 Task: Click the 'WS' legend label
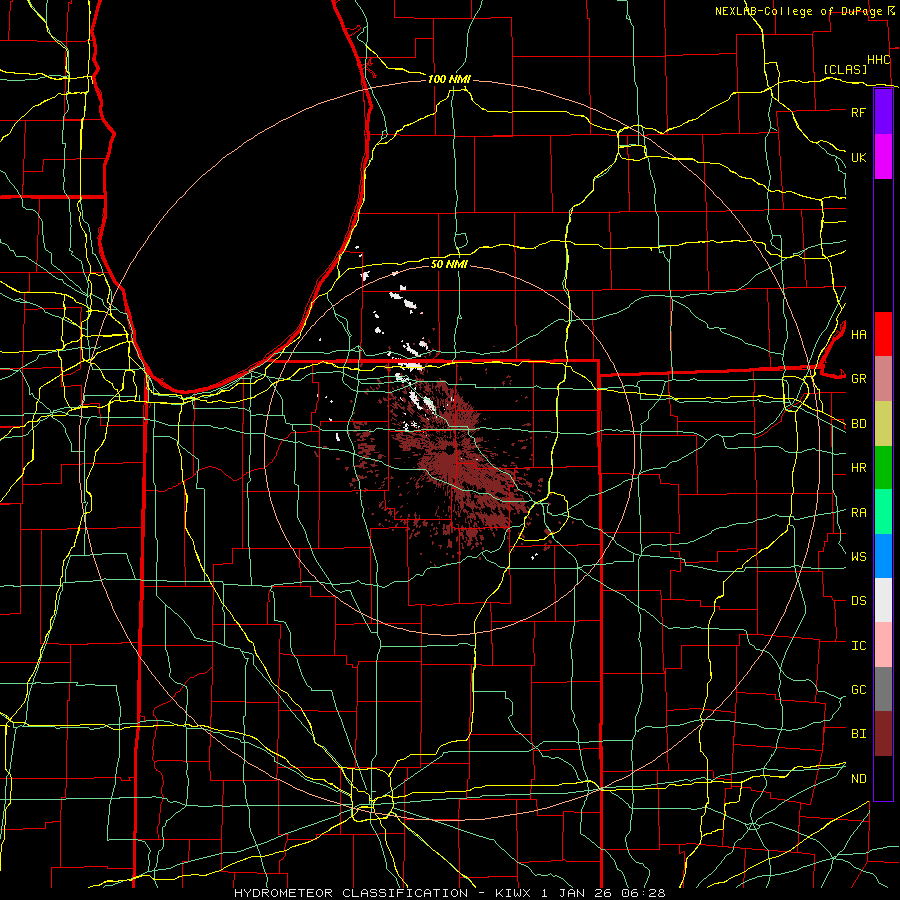point(858,557)
